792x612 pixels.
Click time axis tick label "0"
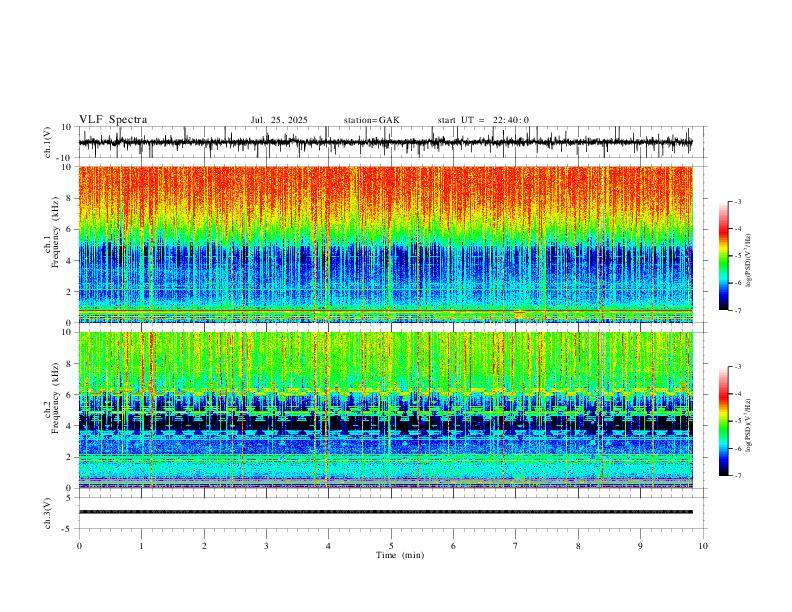coord(79,546)
